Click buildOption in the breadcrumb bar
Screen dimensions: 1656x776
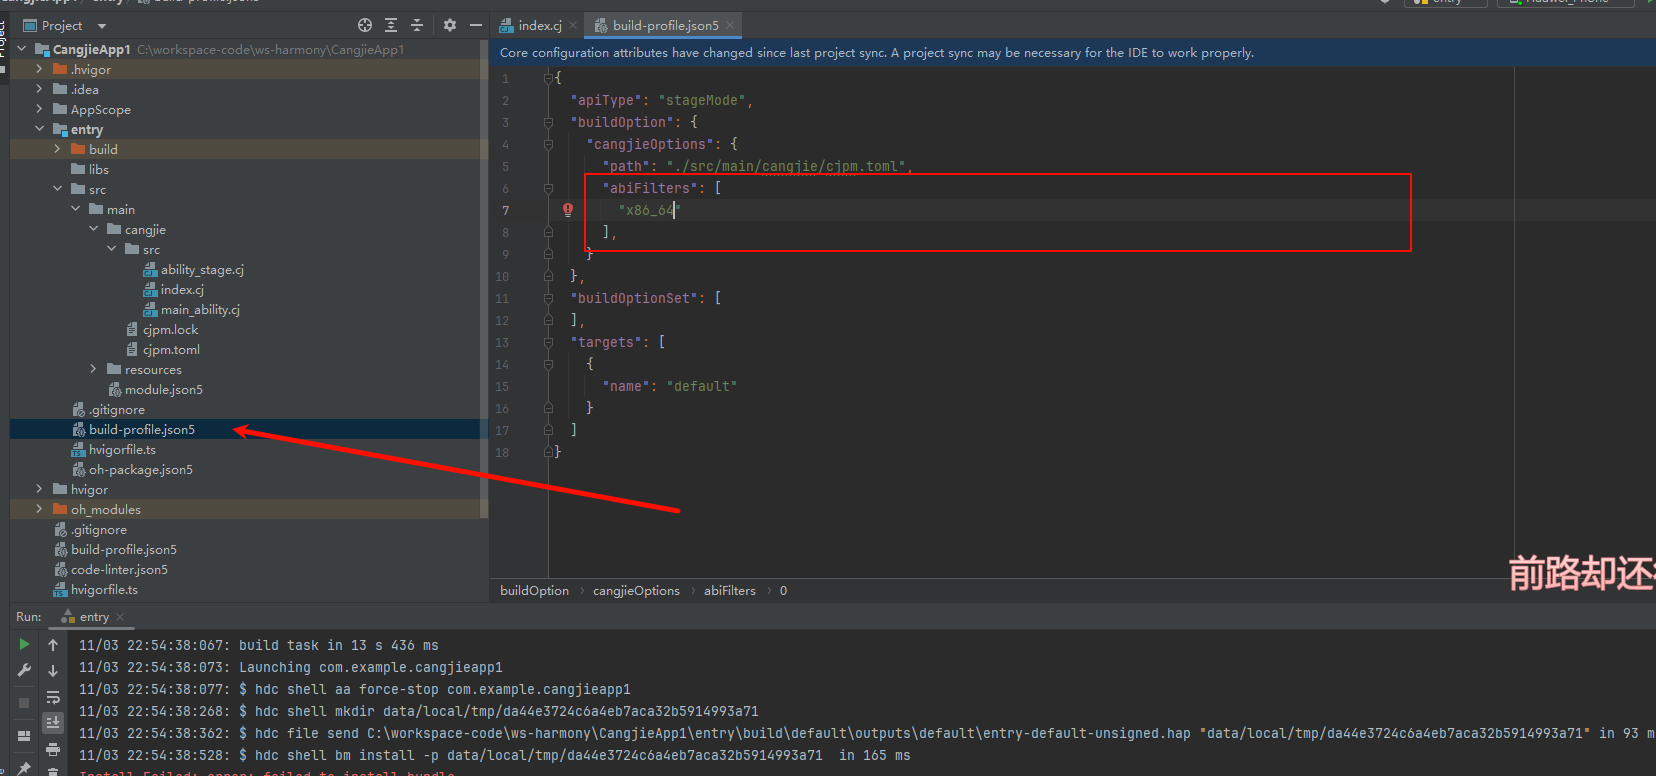coord(534,591)
